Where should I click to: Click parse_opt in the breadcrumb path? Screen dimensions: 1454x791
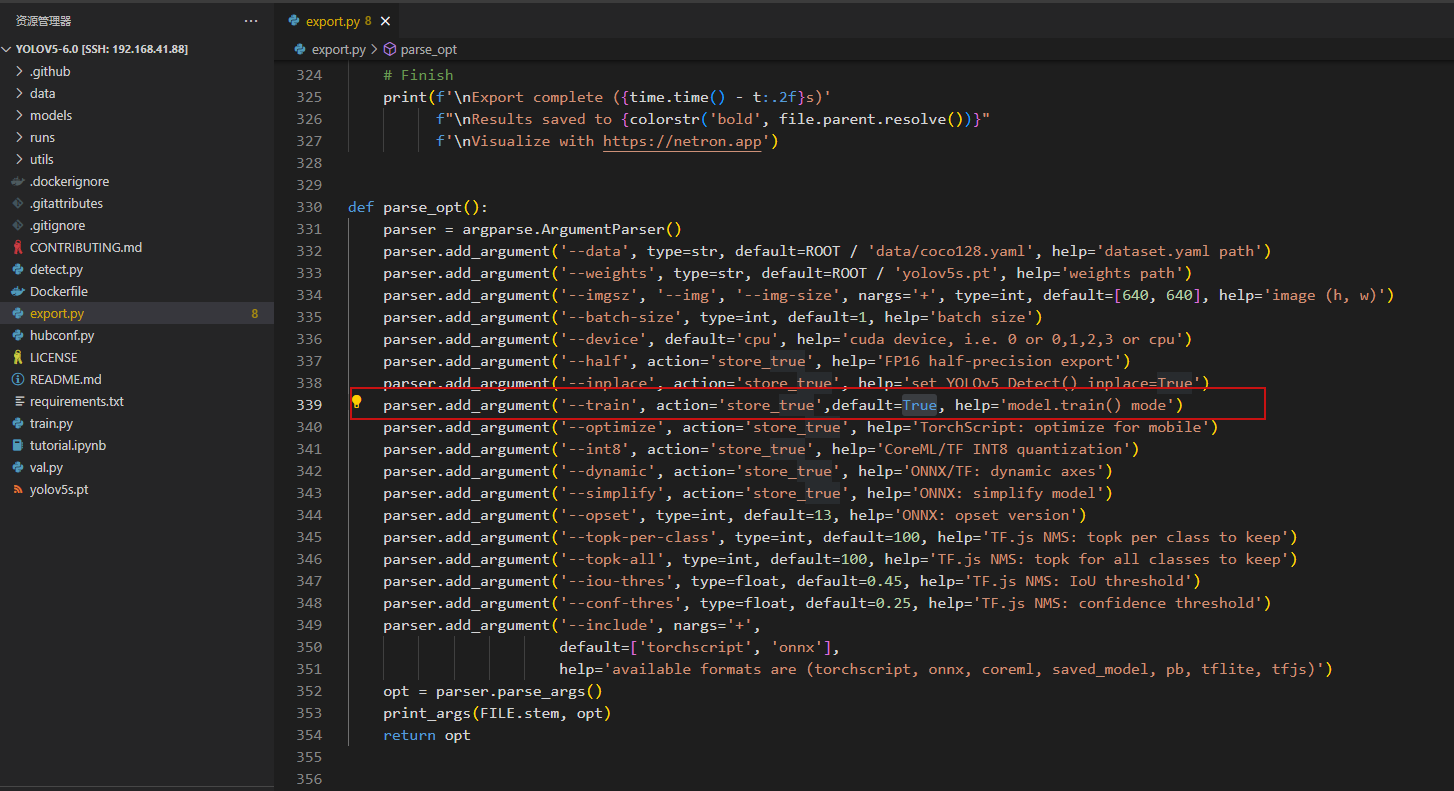tap(428, 49)
